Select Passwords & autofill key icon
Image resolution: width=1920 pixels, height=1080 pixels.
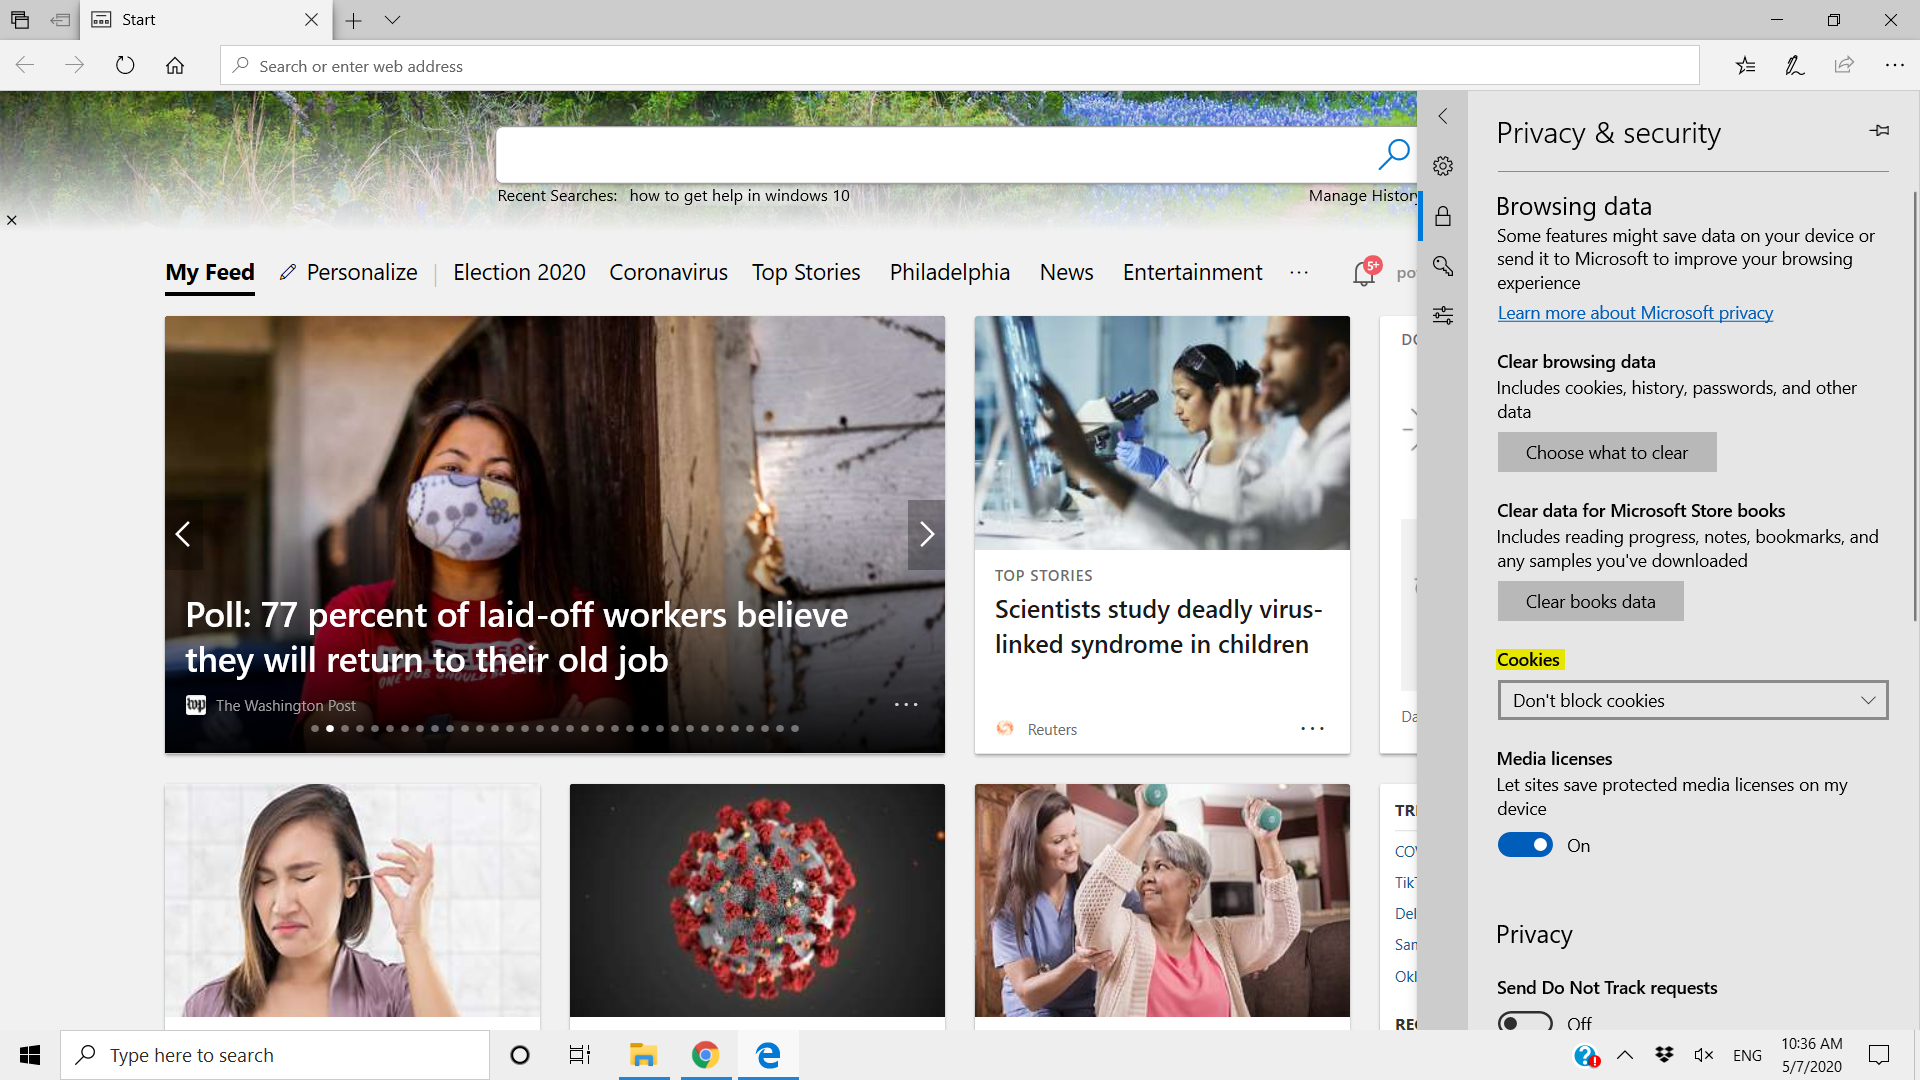(x=1442, y=266)
